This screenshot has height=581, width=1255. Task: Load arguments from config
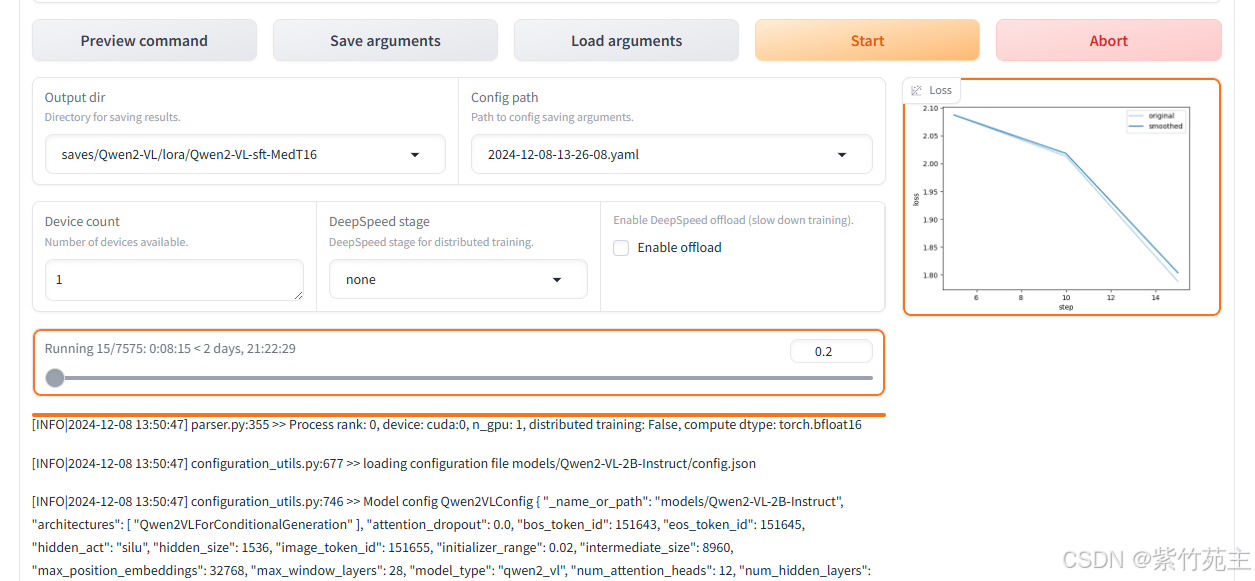626,41
